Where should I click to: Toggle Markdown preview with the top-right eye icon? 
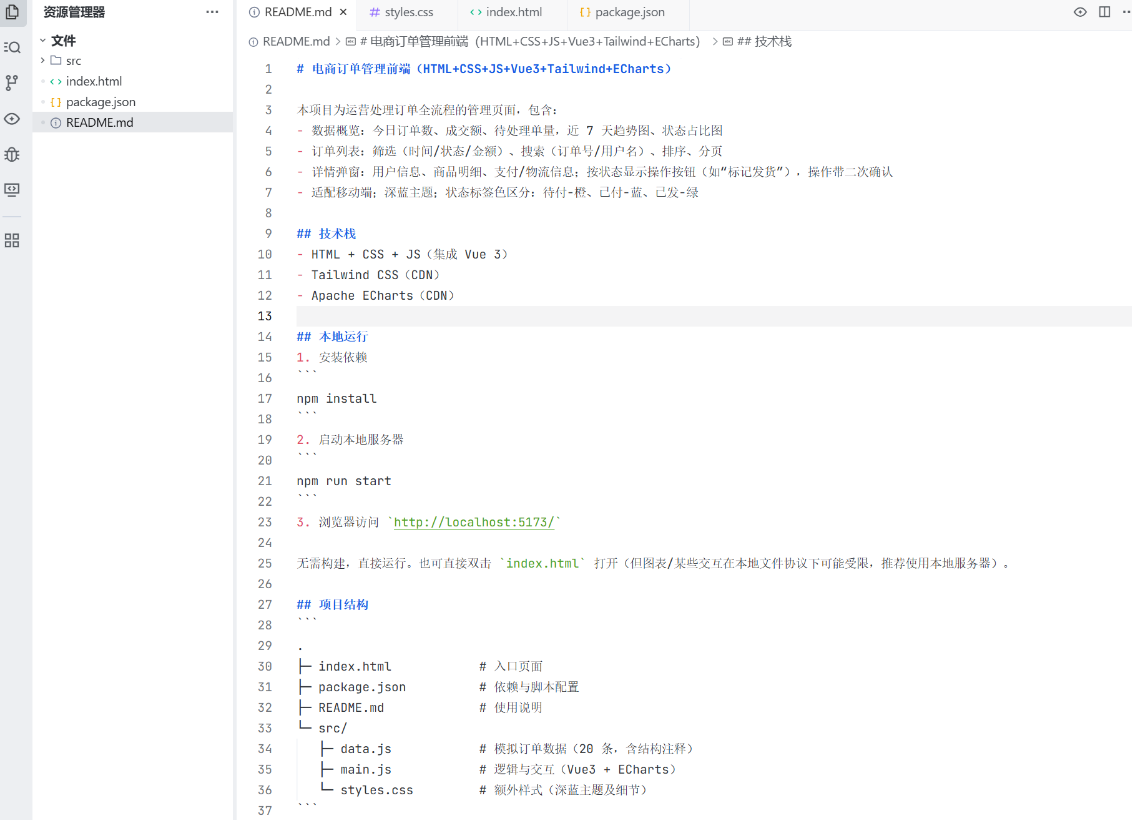pos(1080,12)
